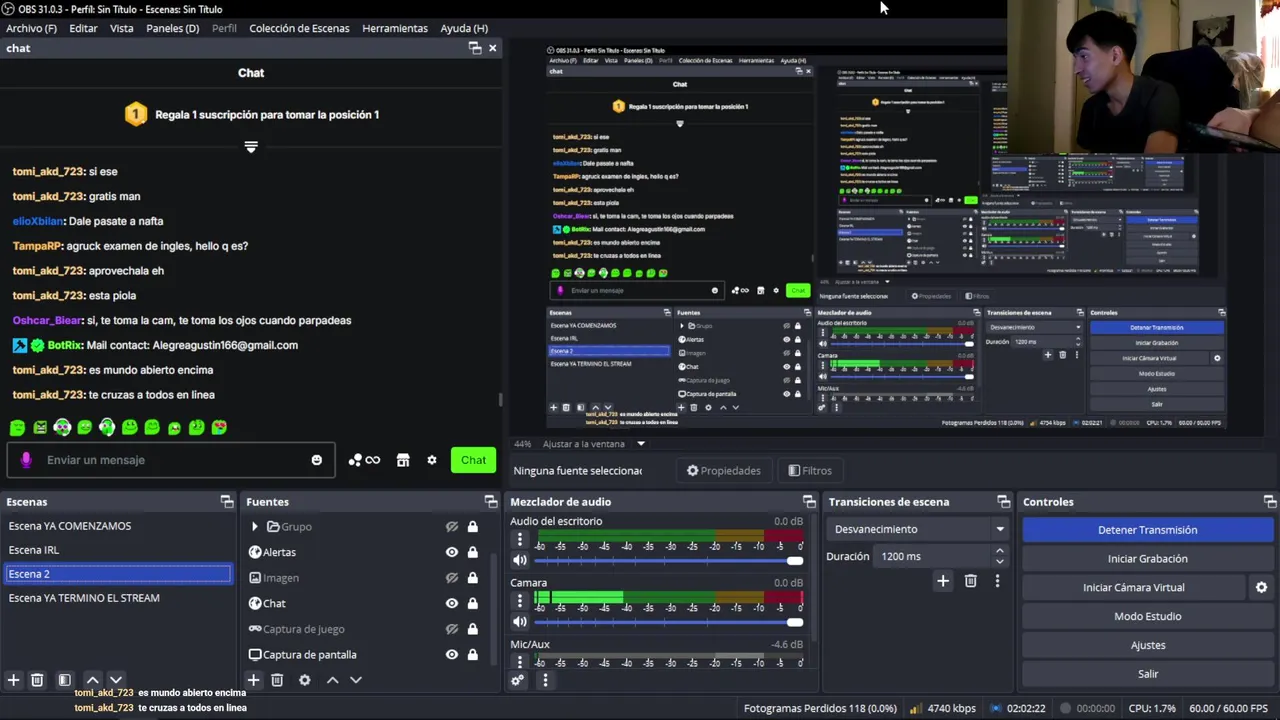Open Desvanecimiento transition dropdown
Image resolution: width=1280 pixels, height=720 pixels.
[917, 529]
